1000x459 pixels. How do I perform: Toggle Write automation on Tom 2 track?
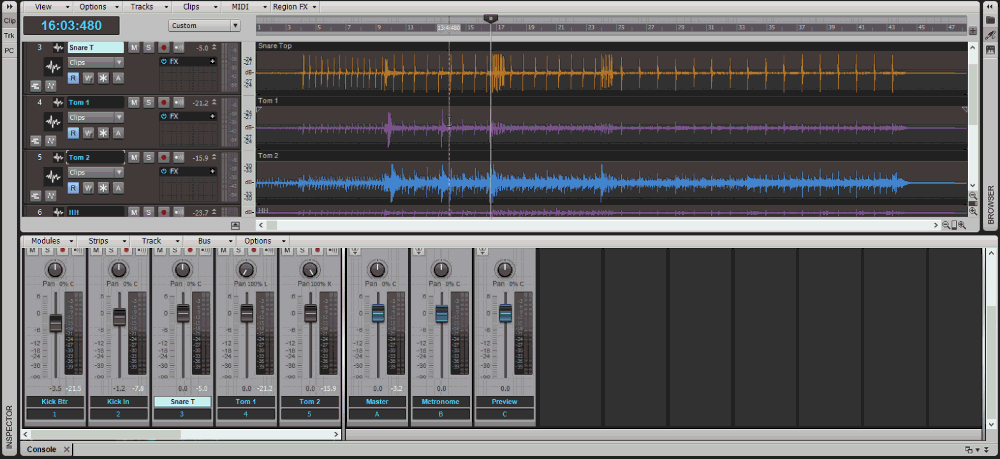(x=88, y=188)
